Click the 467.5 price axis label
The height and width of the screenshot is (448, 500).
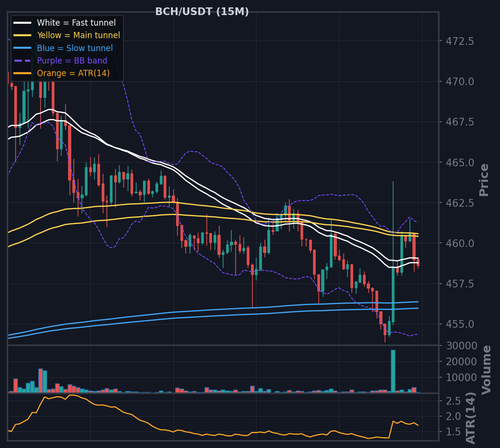[460, 122]
